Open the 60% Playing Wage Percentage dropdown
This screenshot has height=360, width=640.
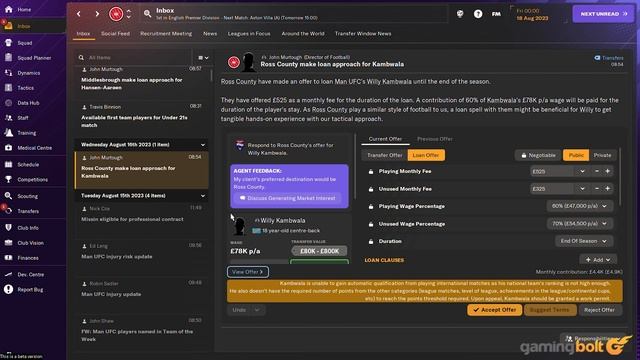tap(580, 206)
